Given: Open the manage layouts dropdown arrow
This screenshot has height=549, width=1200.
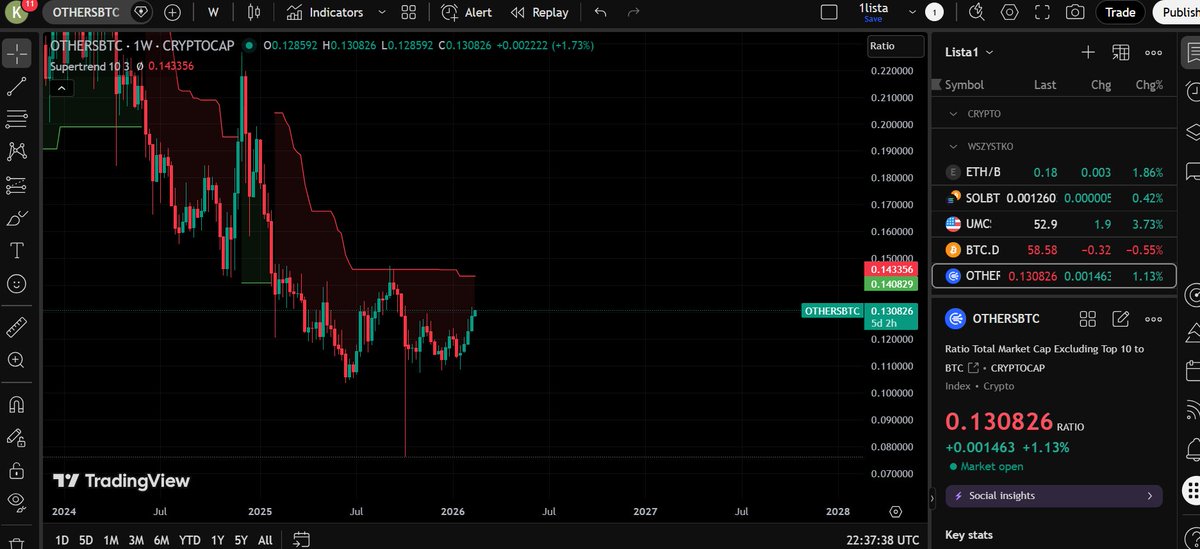Looking at the screenshot, I should [x=911, y=12].
